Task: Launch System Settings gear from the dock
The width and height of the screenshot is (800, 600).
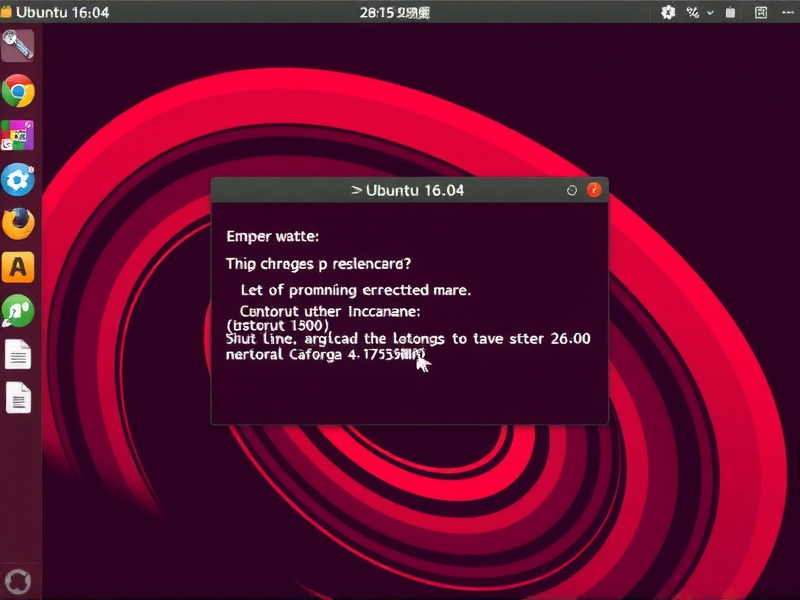Action: click(18, 181)
